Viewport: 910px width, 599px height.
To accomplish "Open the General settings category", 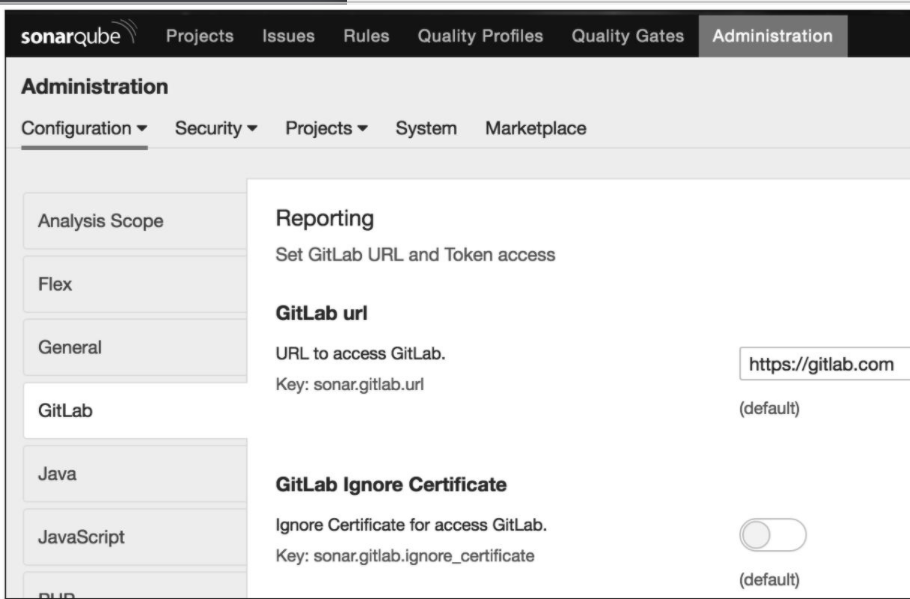I will [136, 348].
